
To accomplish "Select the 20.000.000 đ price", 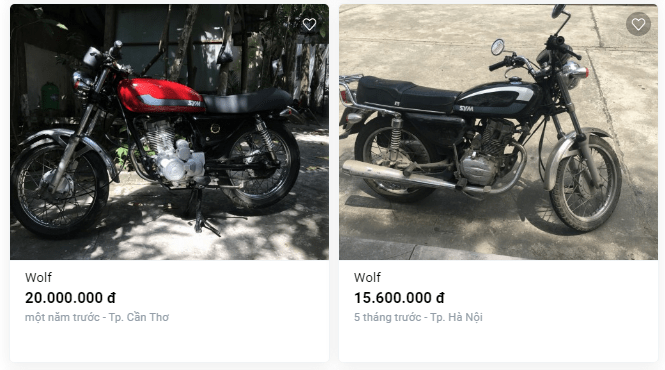I will point(70,298).
